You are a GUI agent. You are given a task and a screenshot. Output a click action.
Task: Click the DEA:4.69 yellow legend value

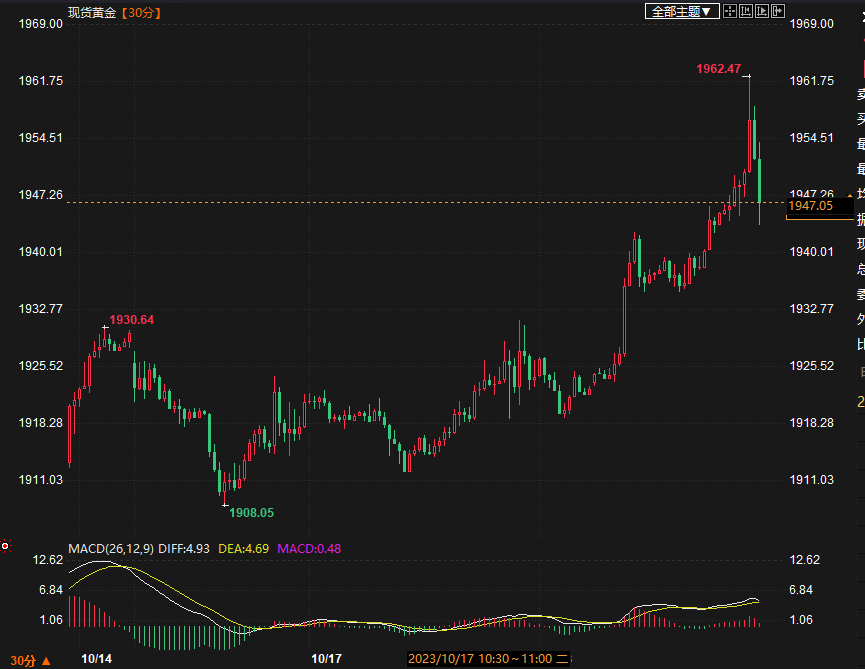click(242, 548)
